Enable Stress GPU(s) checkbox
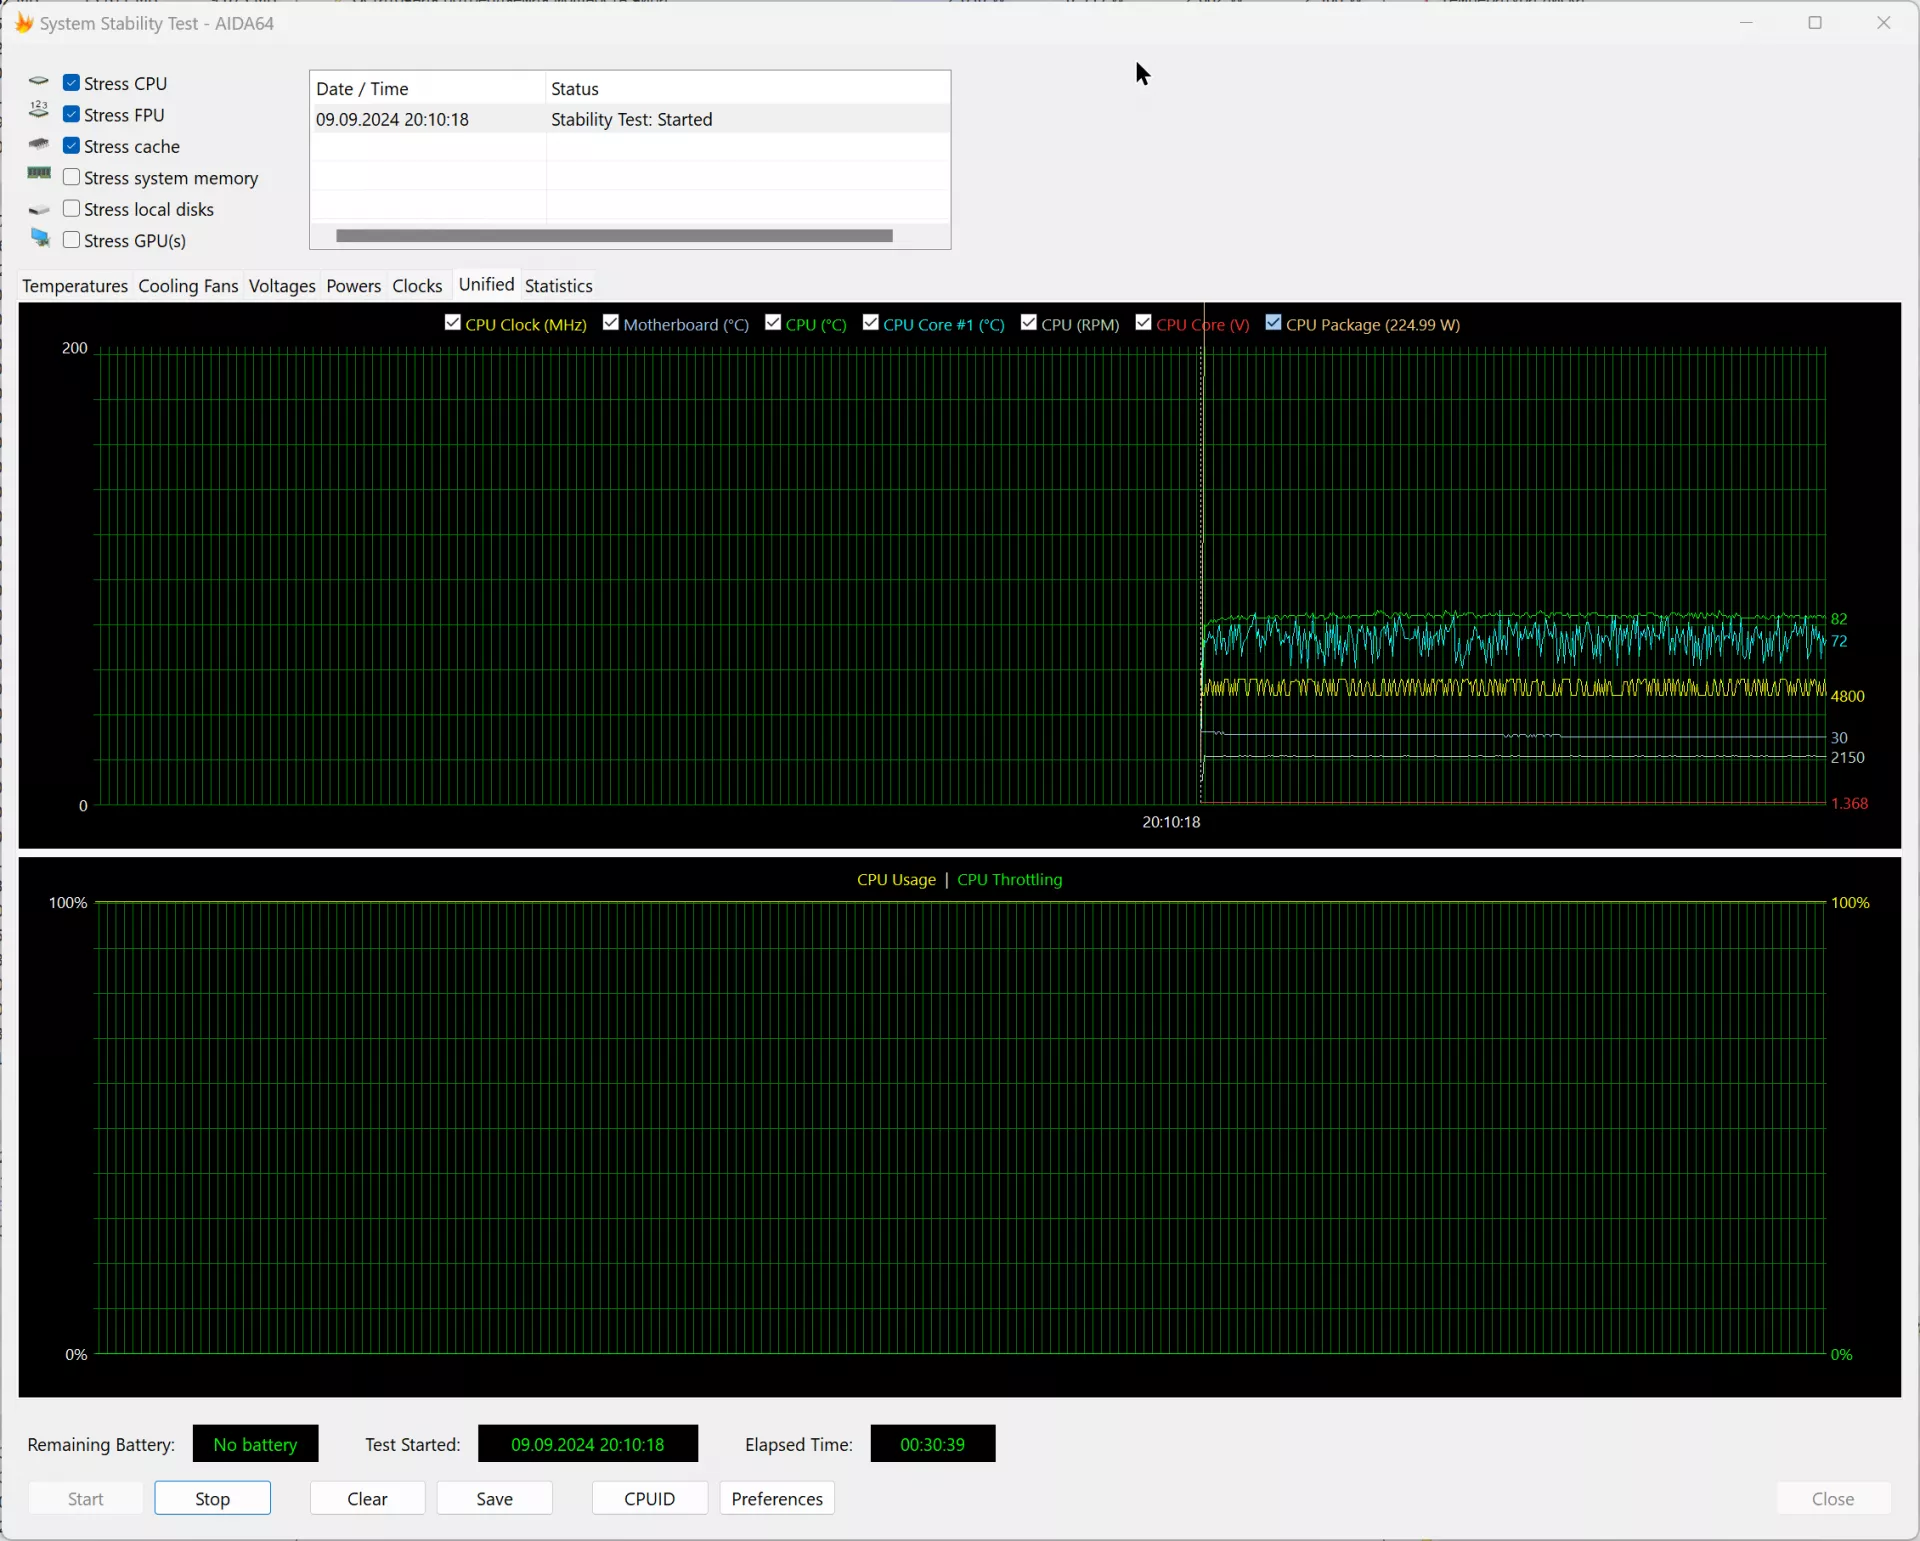 71,240
